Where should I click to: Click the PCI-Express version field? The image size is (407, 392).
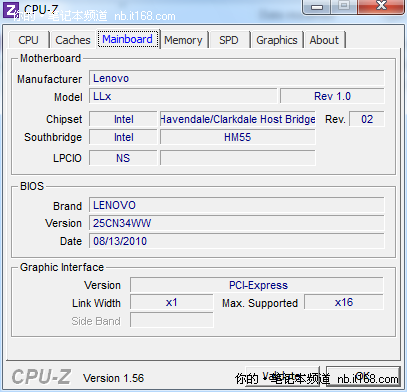(257, 285)
